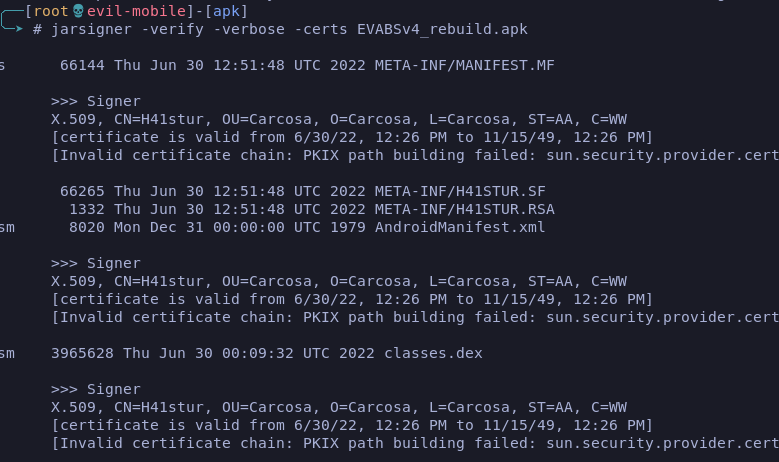Click the skull icon in the prompt
The width and height of the screenshot is (779, 462).
[x=79, y=10]
